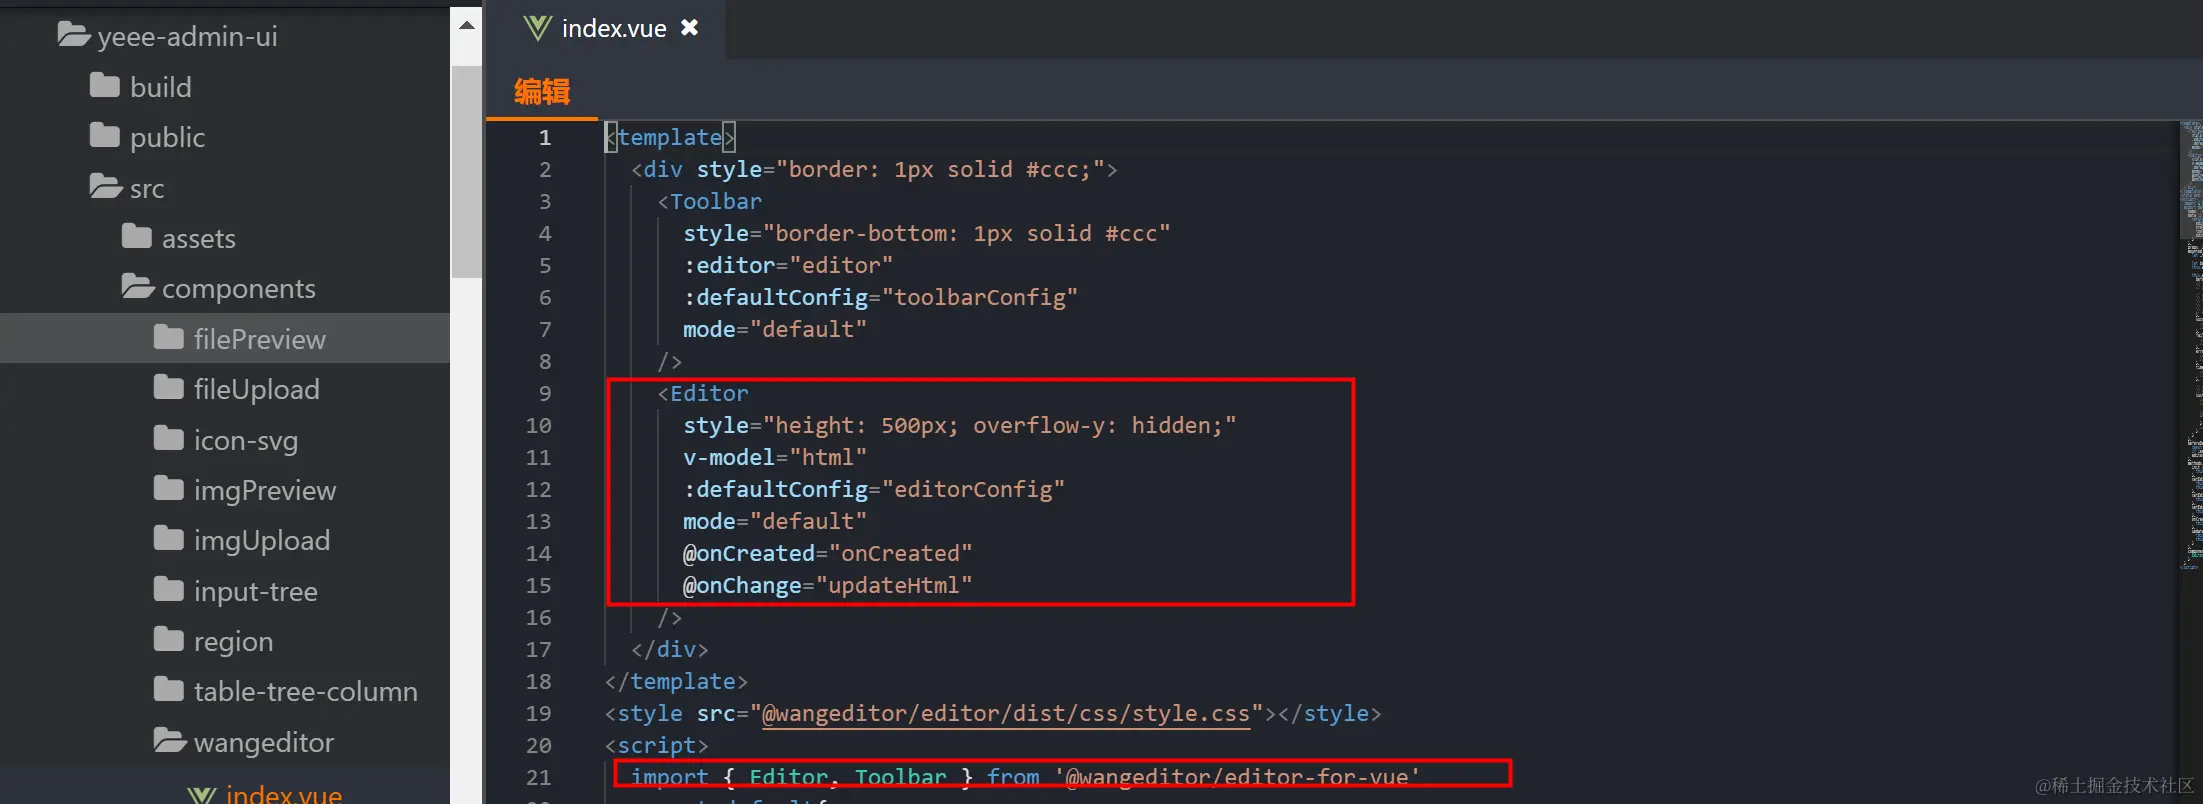Screen dimensions: 2203x804
Task: Click the region folder icon
Action: tap(169, 640)
